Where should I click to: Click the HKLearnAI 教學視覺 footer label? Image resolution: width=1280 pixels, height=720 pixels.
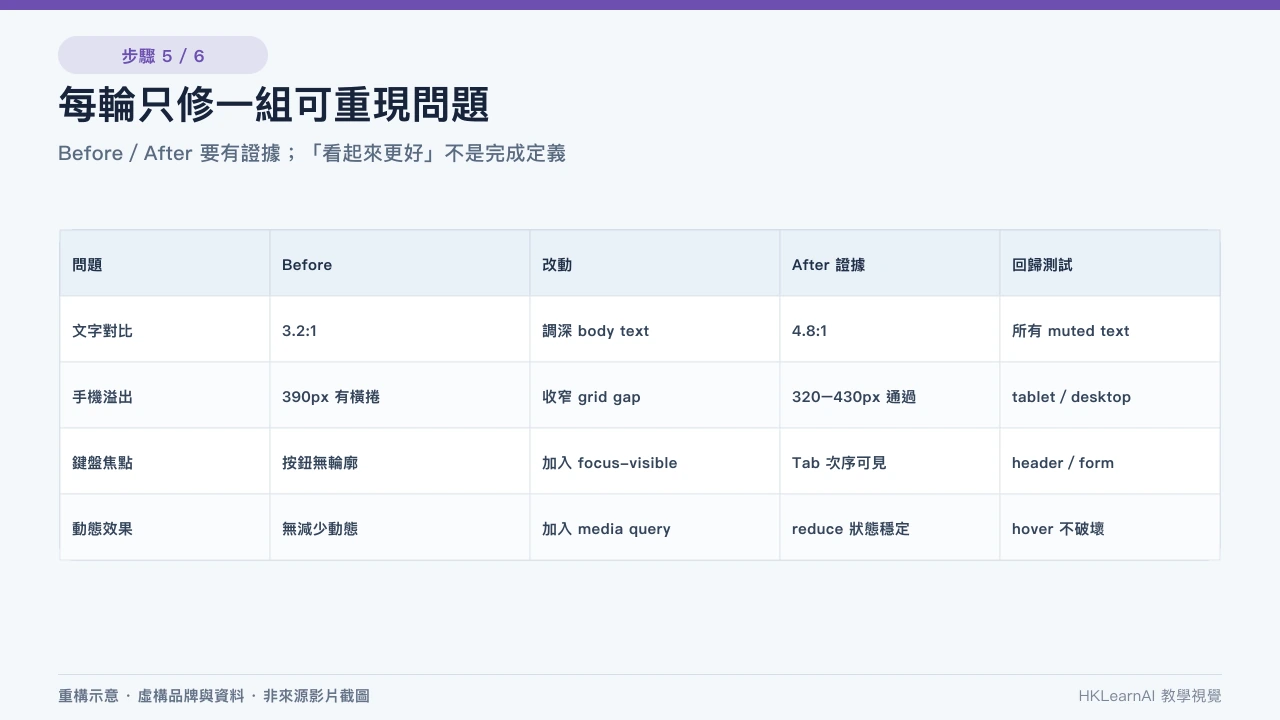tap(1150, 695)
